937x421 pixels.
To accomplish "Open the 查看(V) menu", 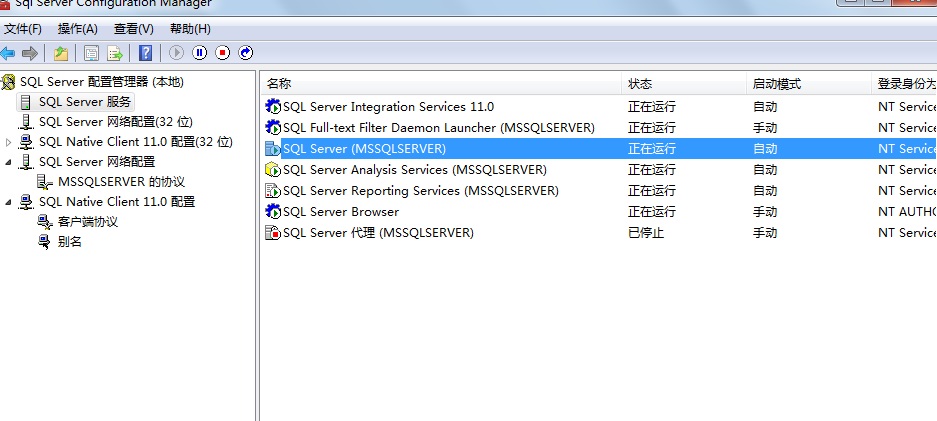I will 134,29.
